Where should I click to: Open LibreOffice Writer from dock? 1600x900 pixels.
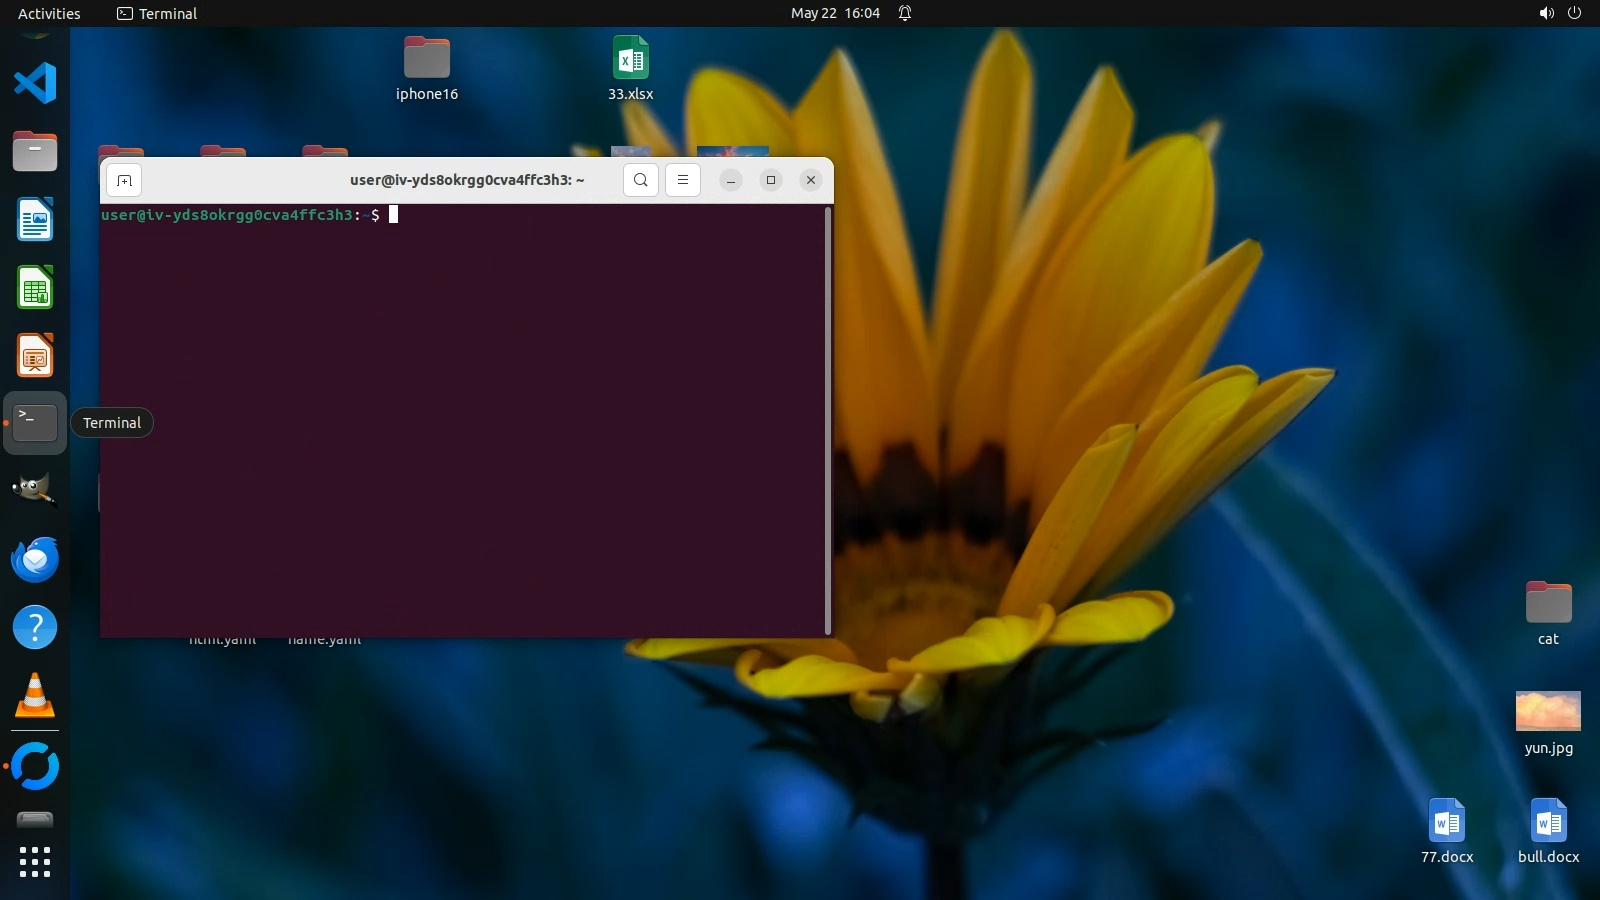[35, 220]
